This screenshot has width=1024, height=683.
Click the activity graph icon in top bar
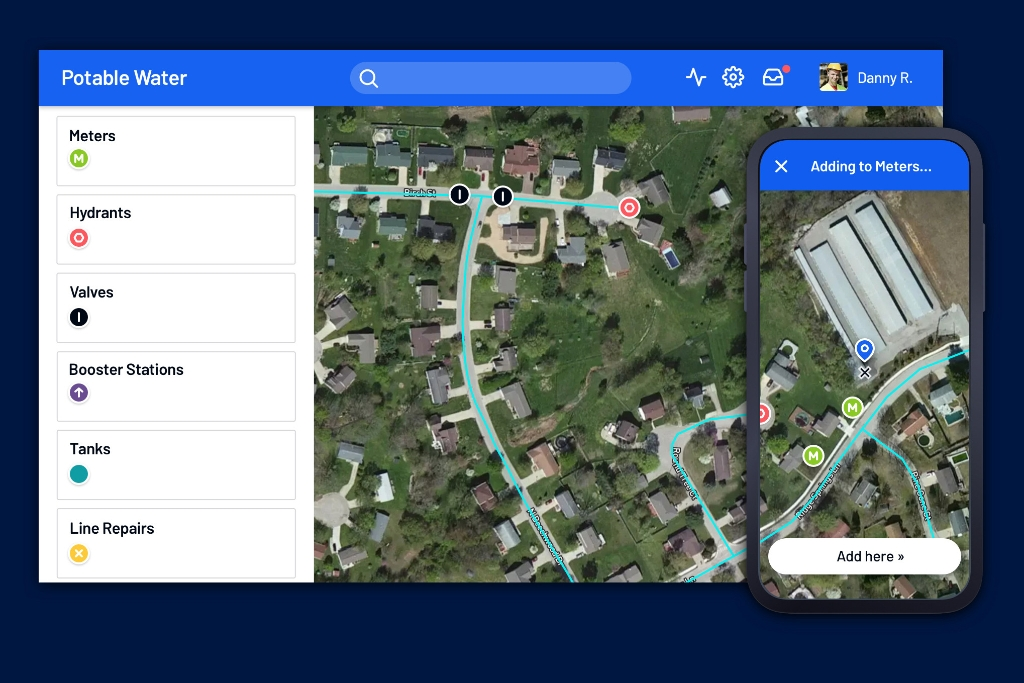696,77
